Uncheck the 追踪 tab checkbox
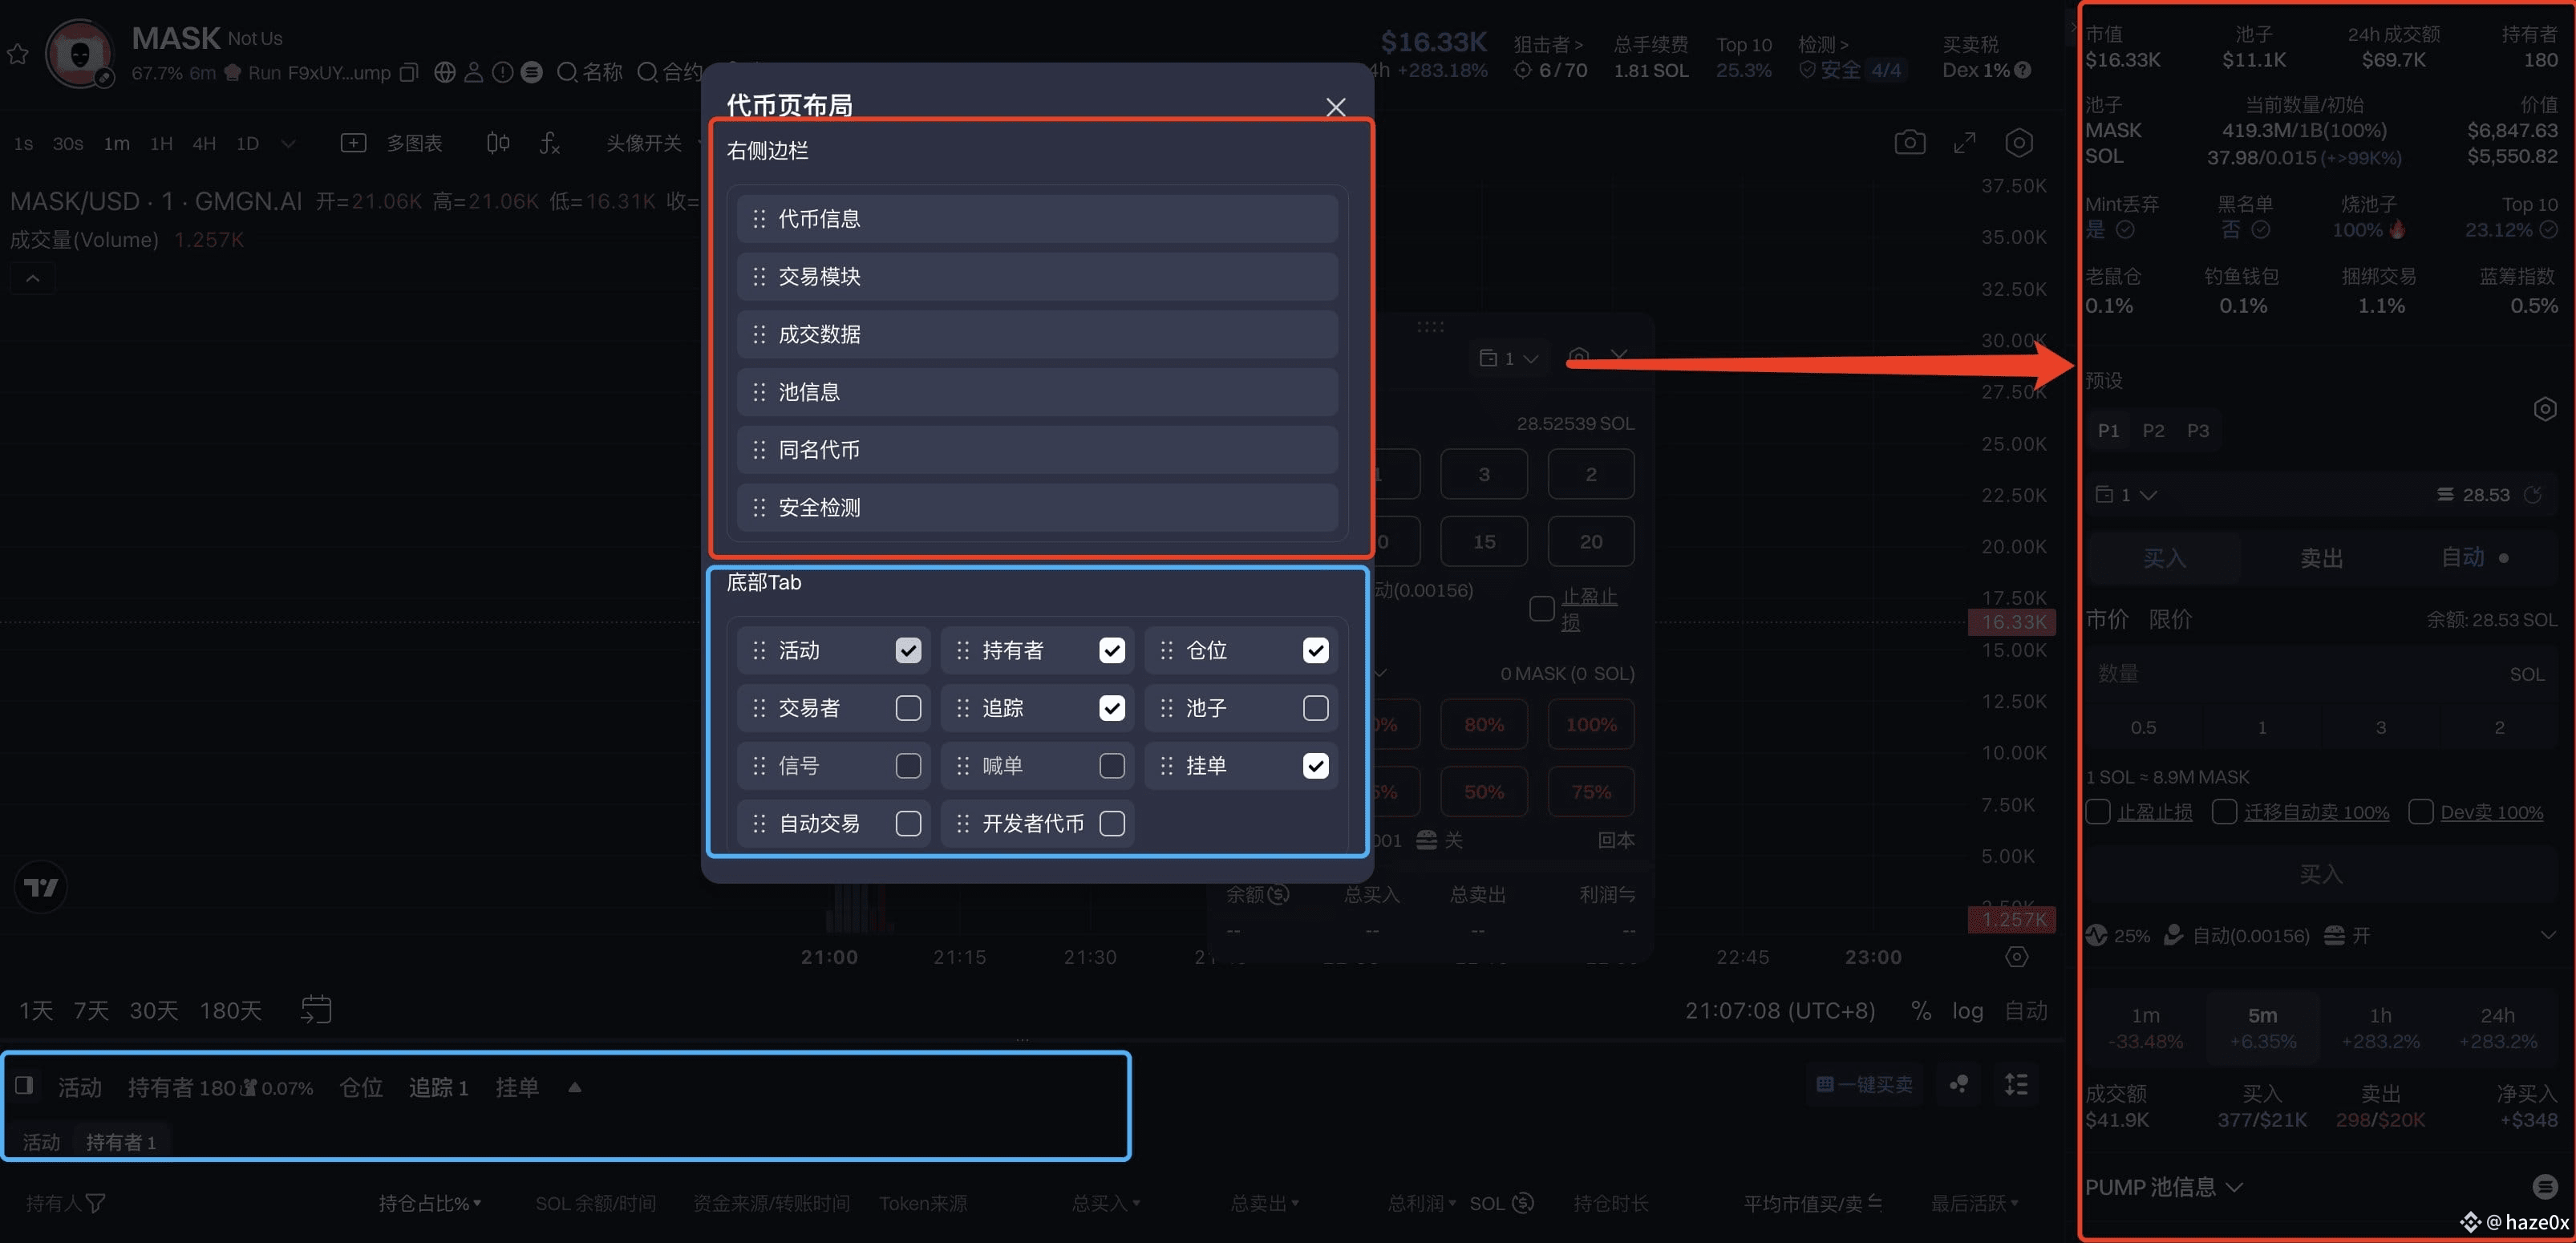 tap(1112, 708)
